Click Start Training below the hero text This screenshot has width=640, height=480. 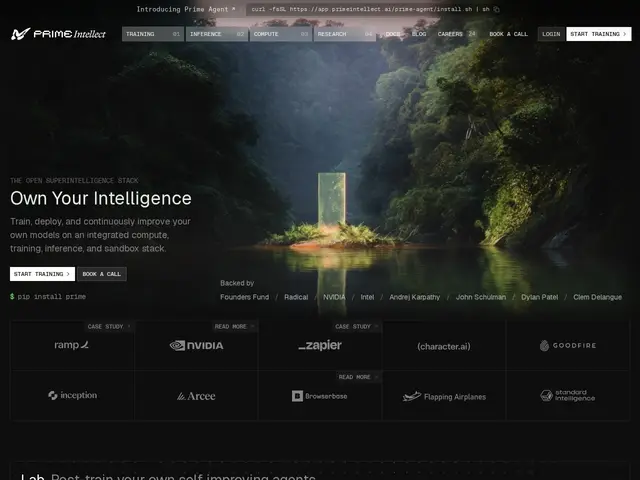click(42, 274)
